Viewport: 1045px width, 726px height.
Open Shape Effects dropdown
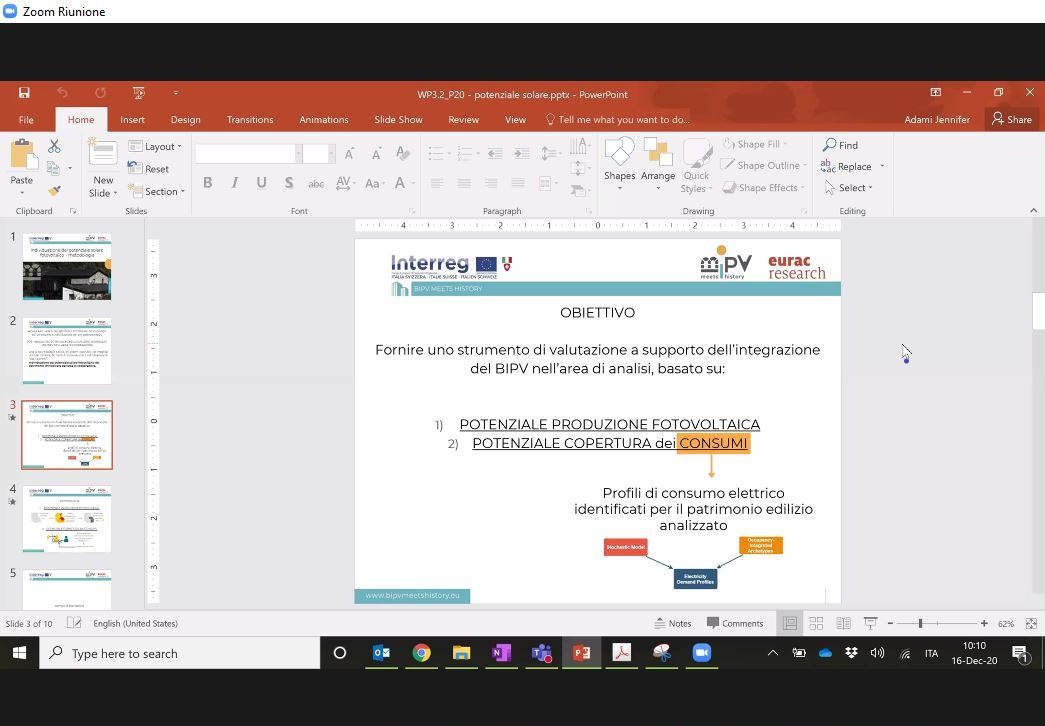[764, 187]
